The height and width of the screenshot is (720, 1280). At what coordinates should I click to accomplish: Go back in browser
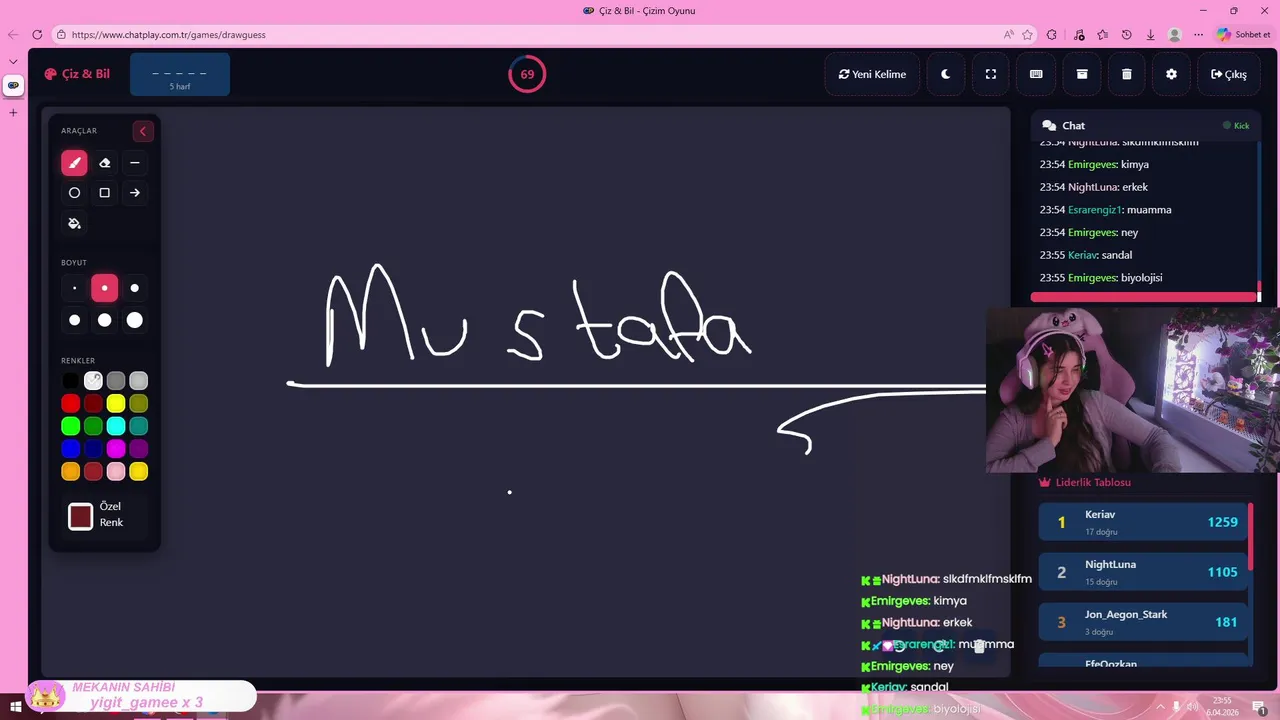13,34
